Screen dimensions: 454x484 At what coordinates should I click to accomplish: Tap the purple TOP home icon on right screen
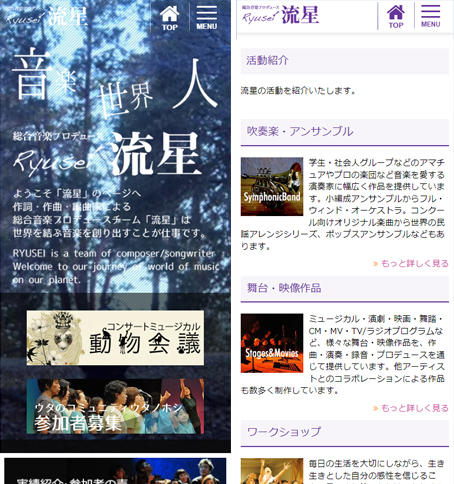click(396, 17)
